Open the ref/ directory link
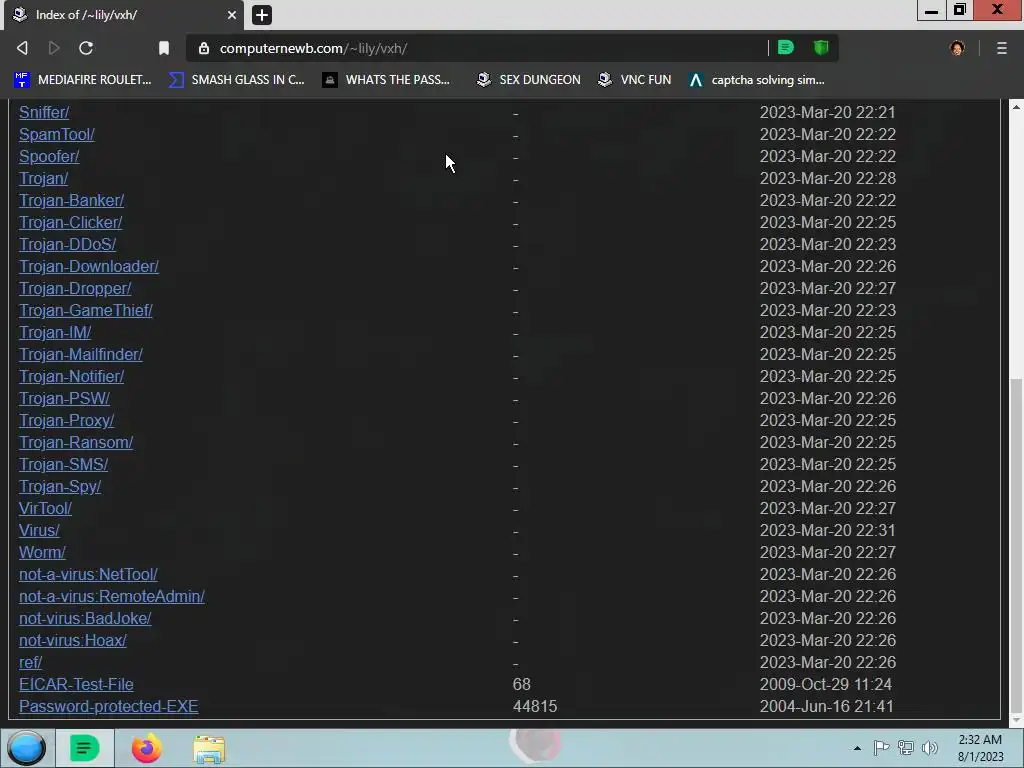 click(x=31, y=663)
